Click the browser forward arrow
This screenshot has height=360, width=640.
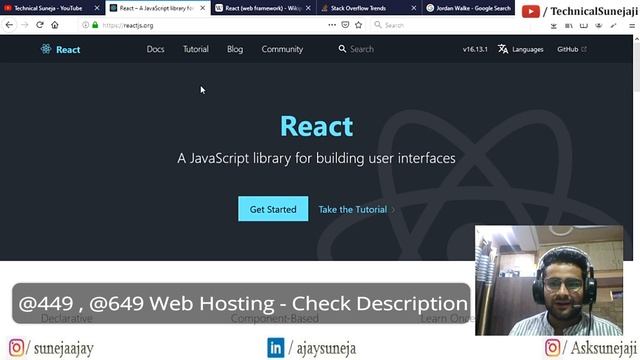click(x=24, y=25)
